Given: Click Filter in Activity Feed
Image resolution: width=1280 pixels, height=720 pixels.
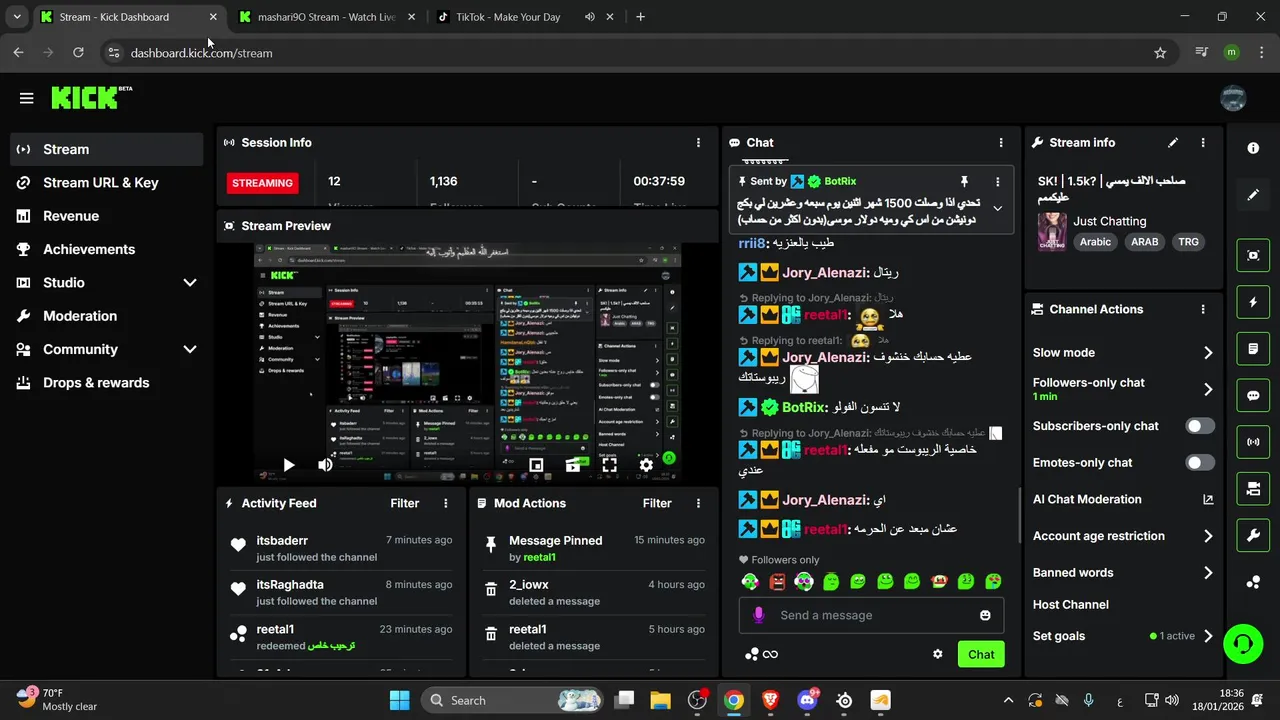Looking at the screenshot, I should (405, 504).
